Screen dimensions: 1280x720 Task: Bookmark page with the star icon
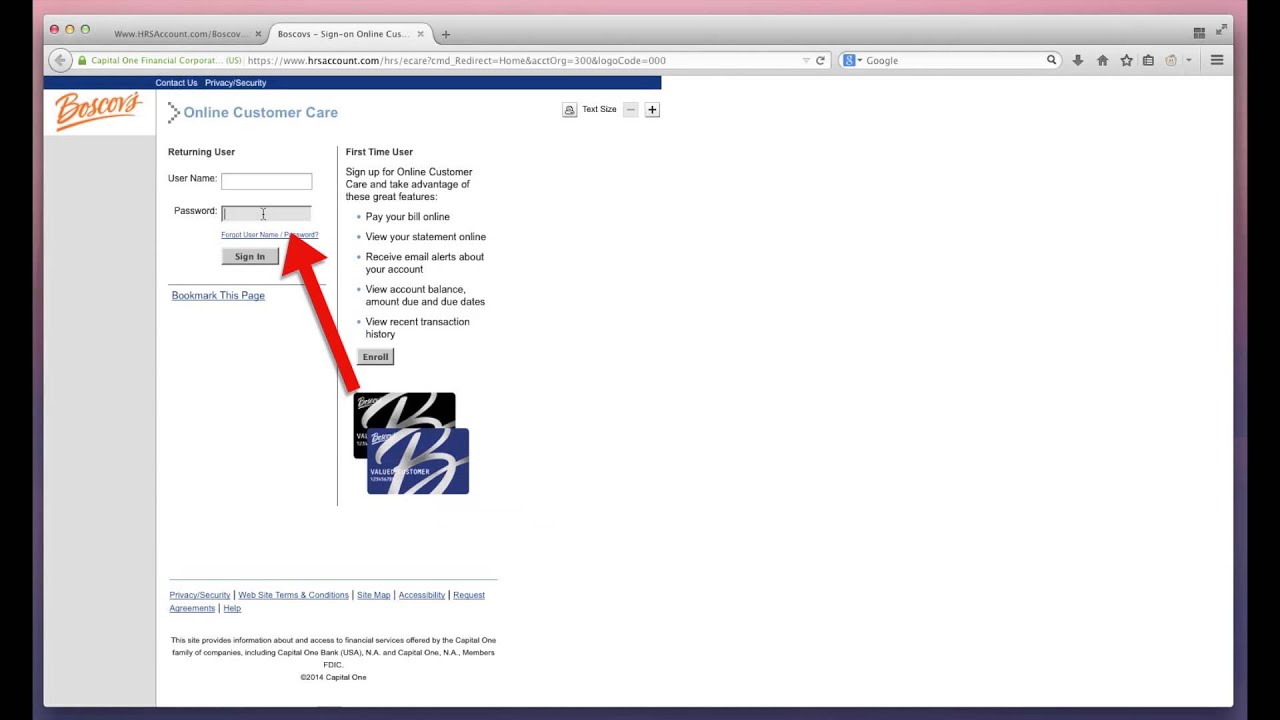point(1126,60)
